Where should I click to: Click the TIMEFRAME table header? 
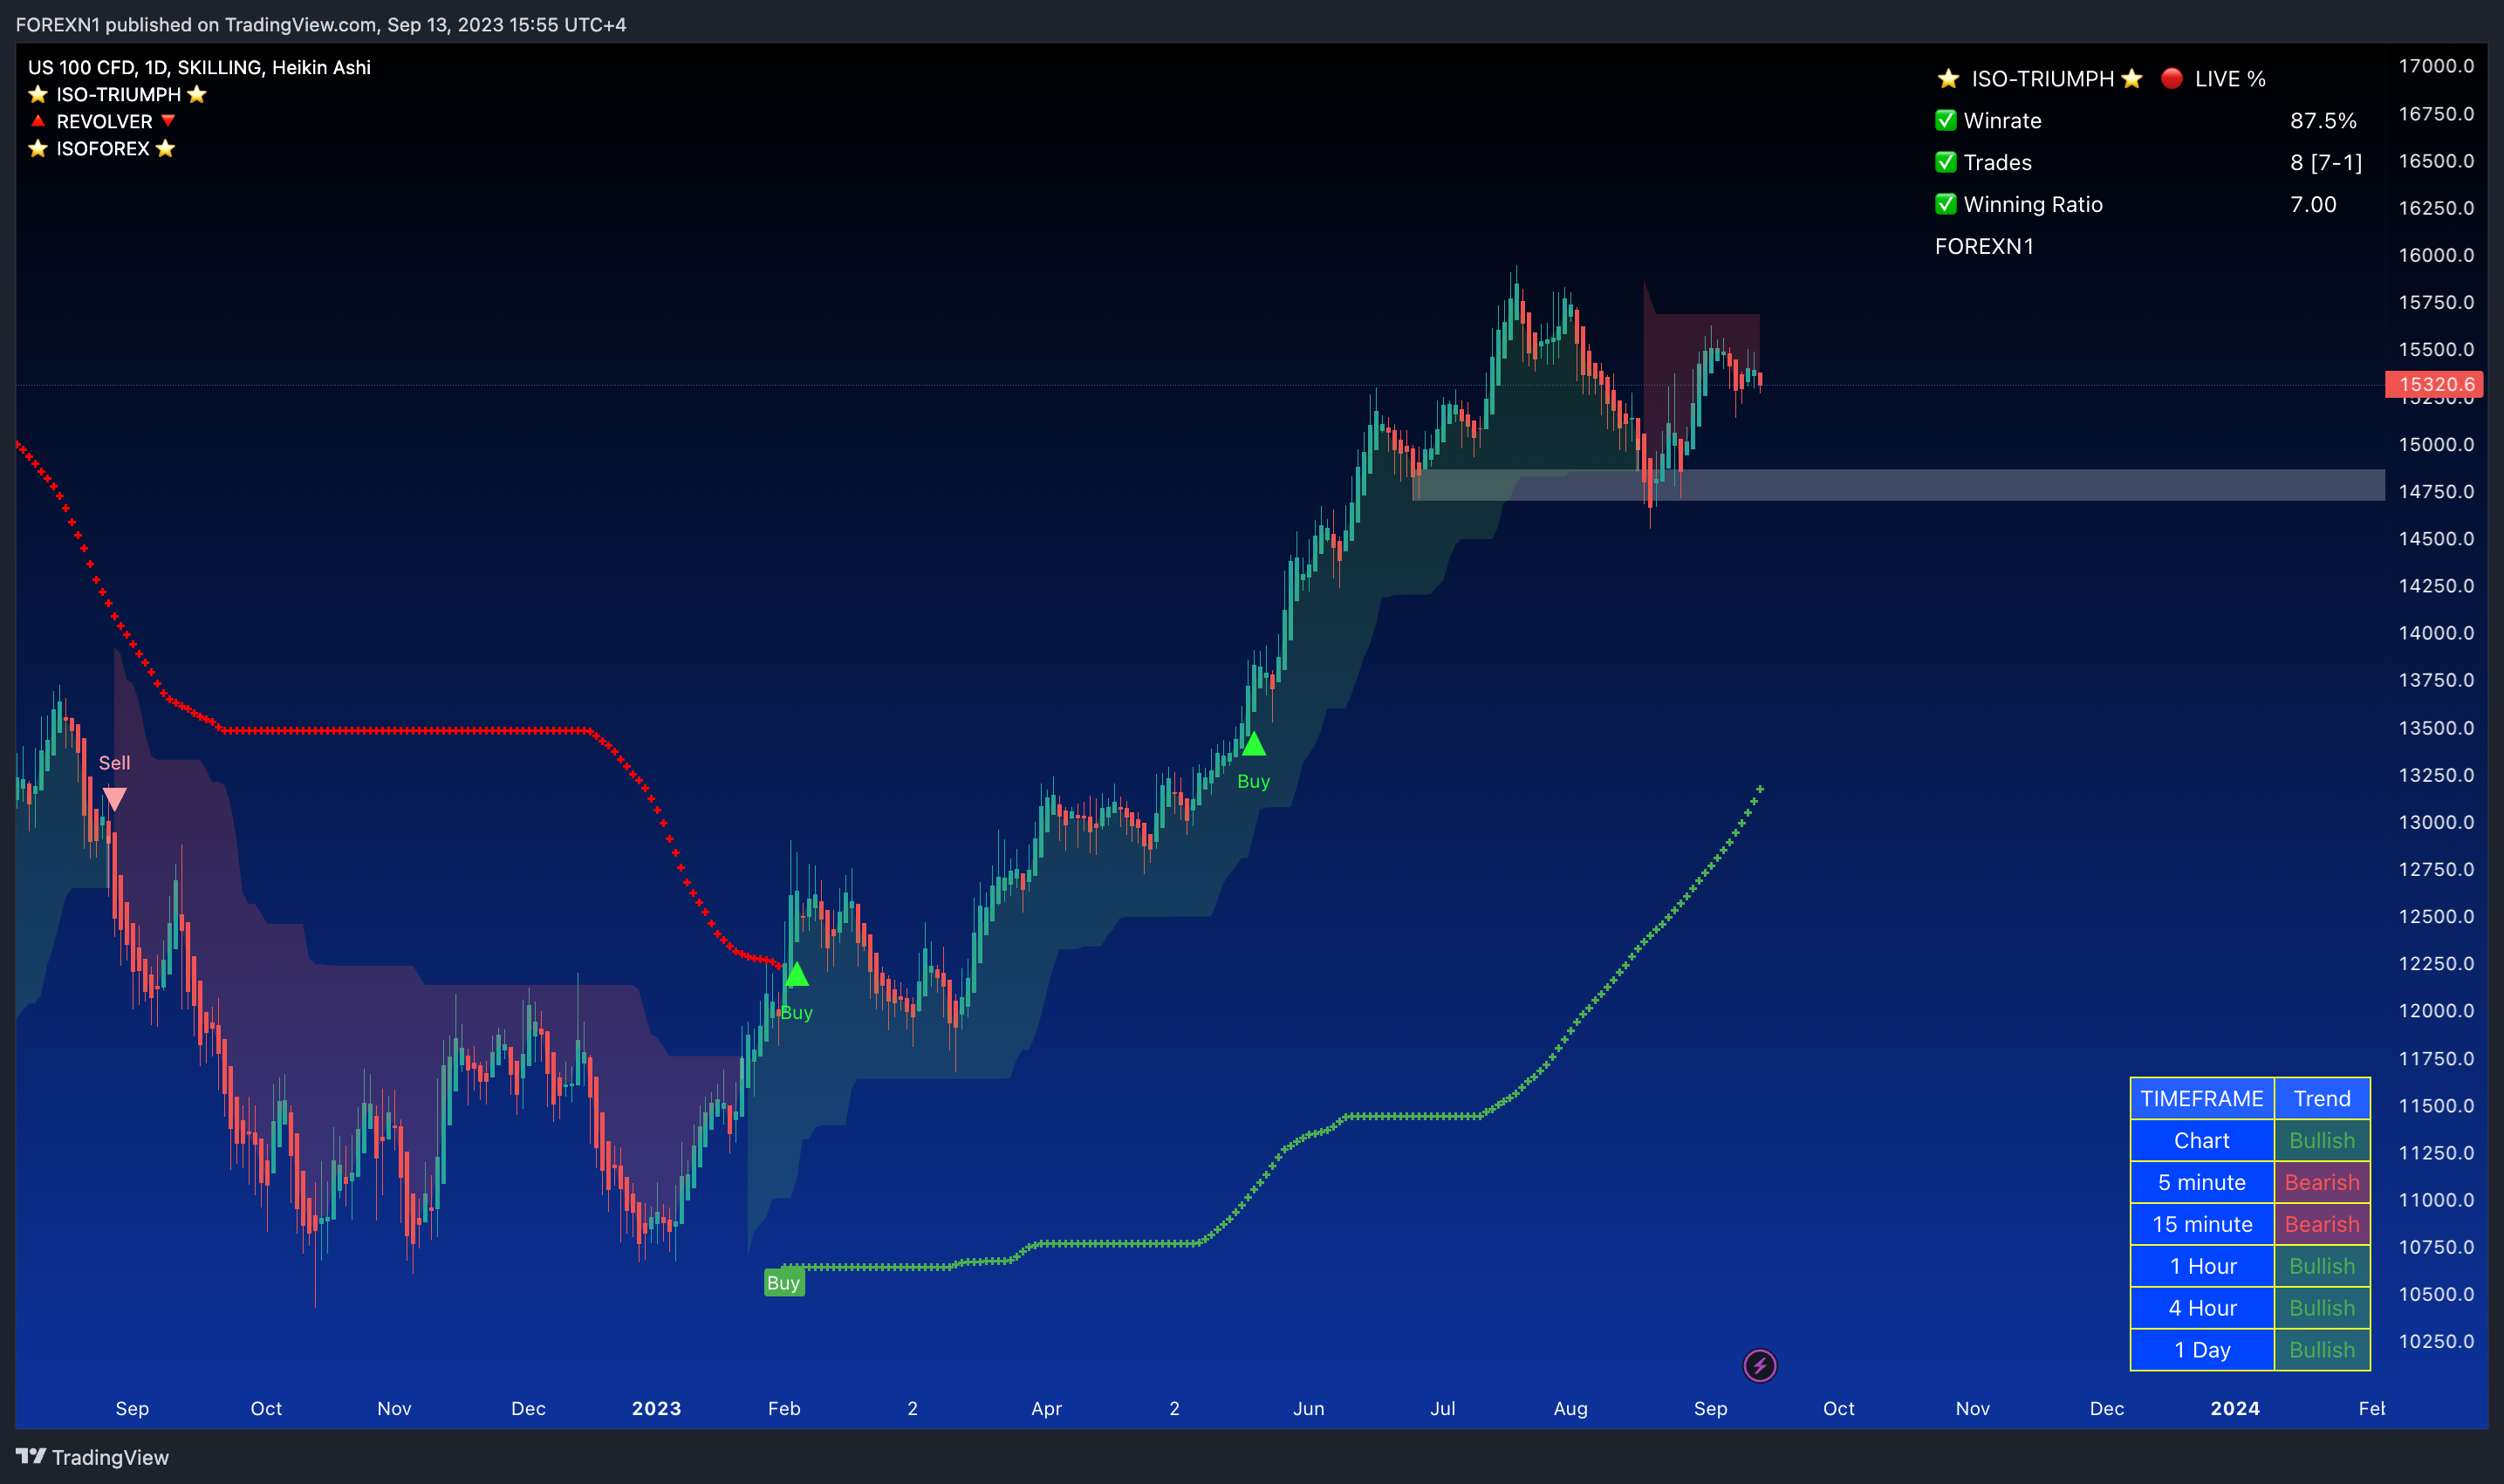click(2202, 1098)
